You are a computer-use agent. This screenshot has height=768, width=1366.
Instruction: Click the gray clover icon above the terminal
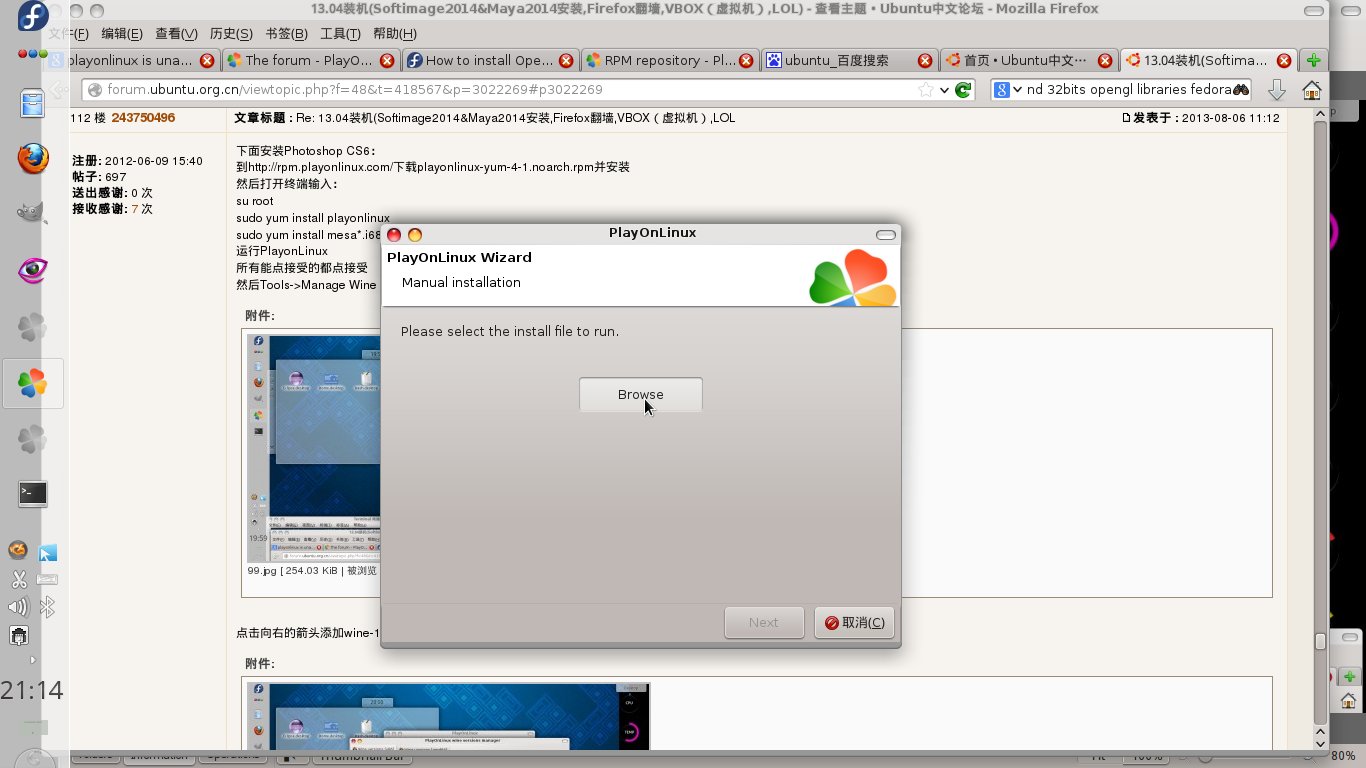pos(33,438)
